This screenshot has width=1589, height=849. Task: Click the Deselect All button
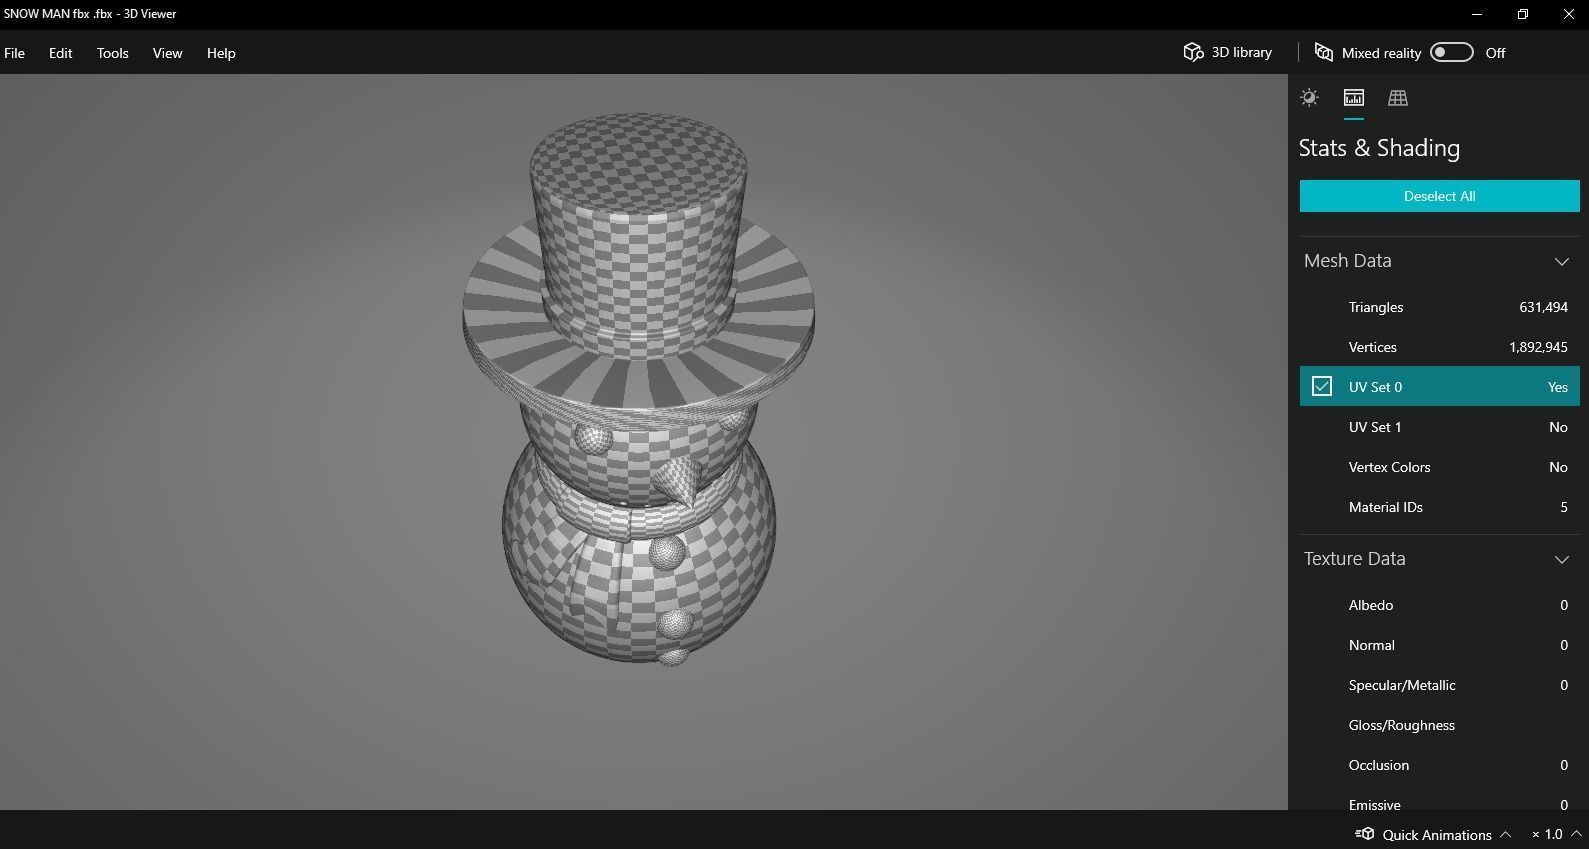pyautogui.click(x=1439, y=196)
